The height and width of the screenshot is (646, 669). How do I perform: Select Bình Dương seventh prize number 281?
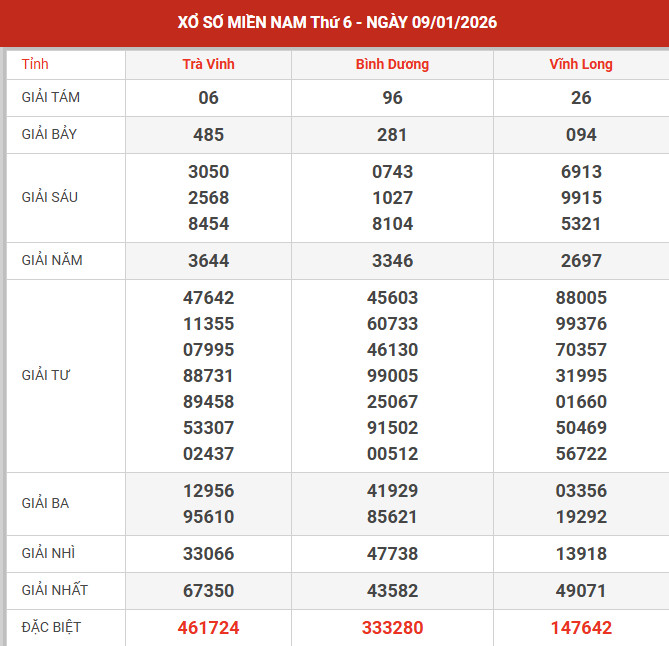pos(392,135)
